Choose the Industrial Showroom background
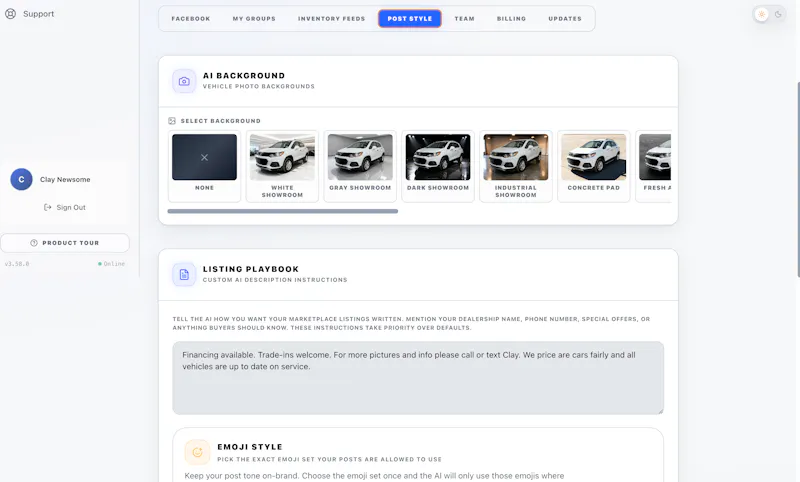Viewport: 800px width, 482px height. [x=516, y=166]
